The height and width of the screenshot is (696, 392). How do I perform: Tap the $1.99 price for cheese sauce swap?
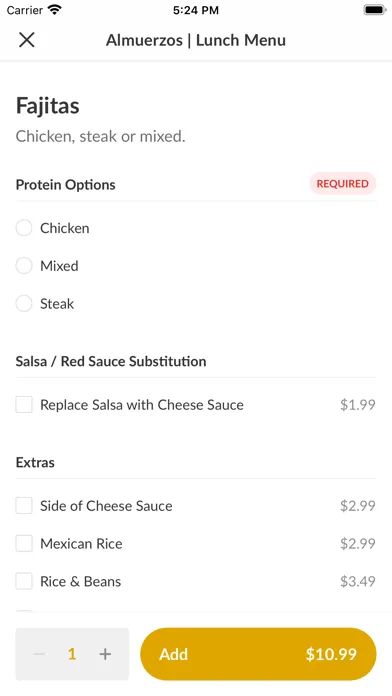358,404
